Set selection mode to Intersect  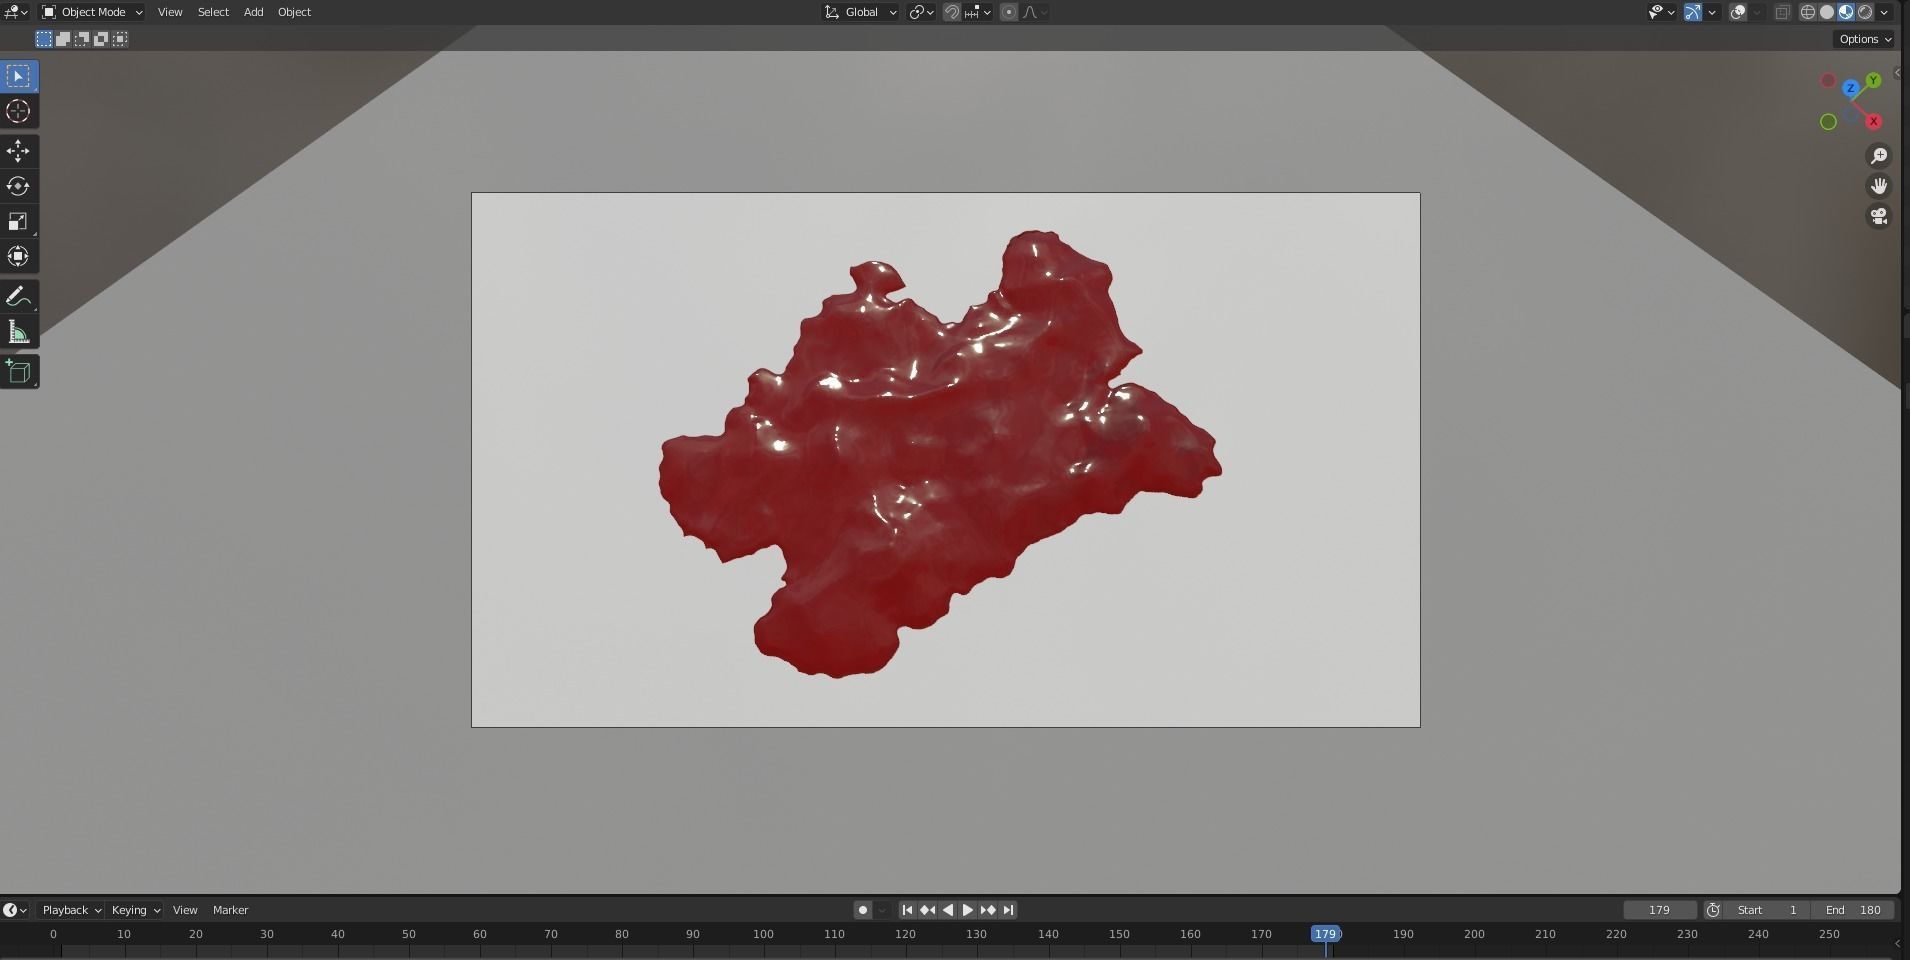(120, 39)
